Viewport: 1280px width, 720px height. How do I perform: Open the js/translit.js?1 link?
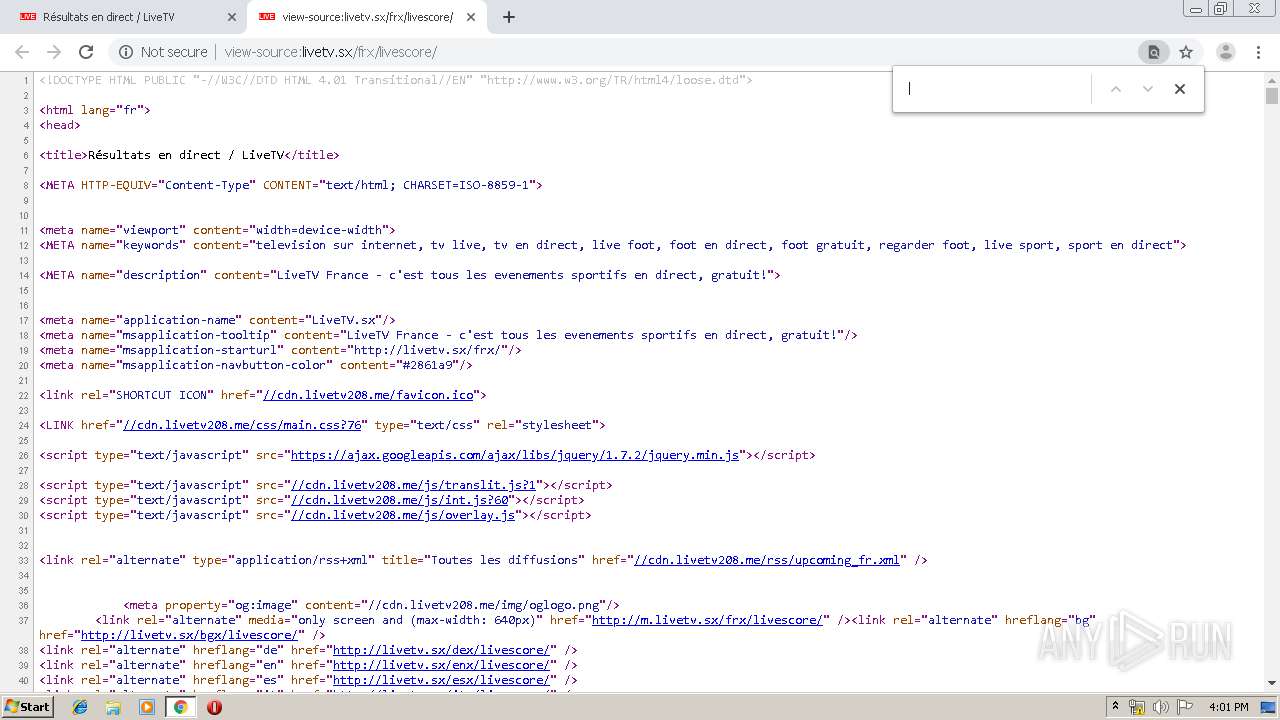pos(414,485)
